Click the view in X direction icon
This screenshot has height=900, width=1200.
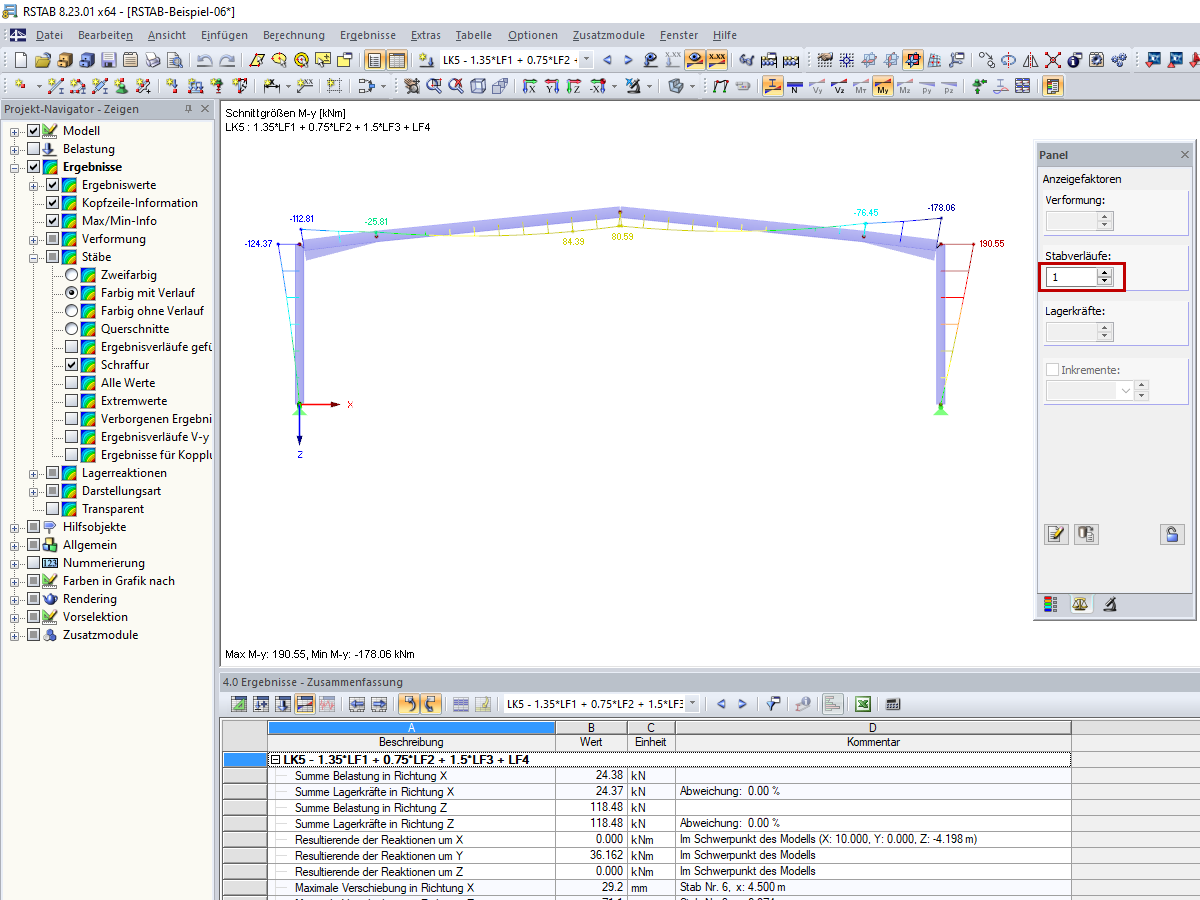(x=530, y=86)
